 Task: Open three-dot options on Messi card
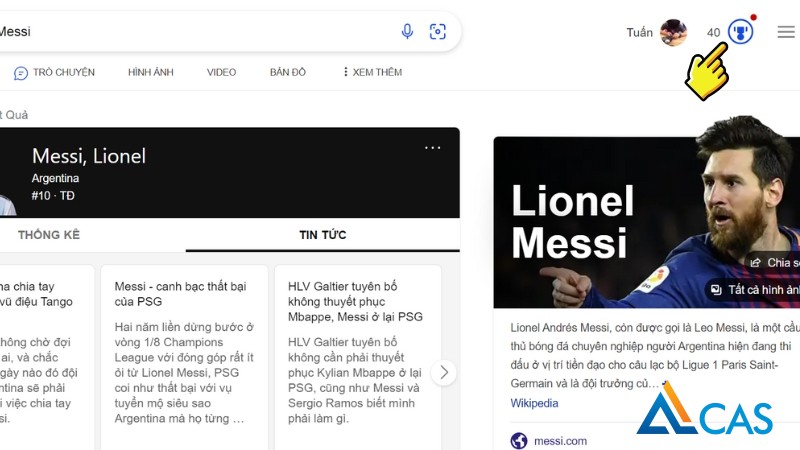(432, 148)
